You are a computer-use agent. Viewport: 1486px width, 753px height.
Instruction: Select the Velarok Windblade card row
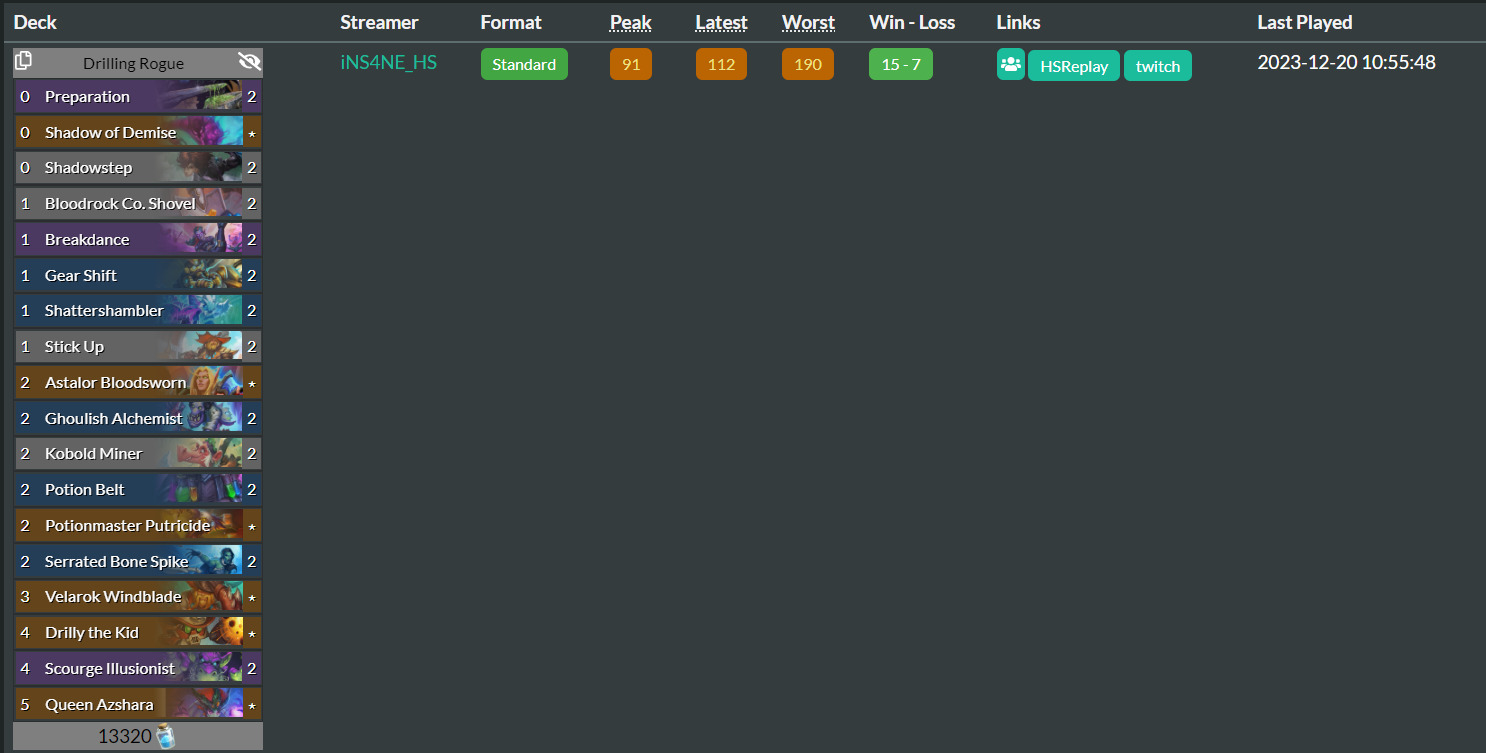point(138,597)
